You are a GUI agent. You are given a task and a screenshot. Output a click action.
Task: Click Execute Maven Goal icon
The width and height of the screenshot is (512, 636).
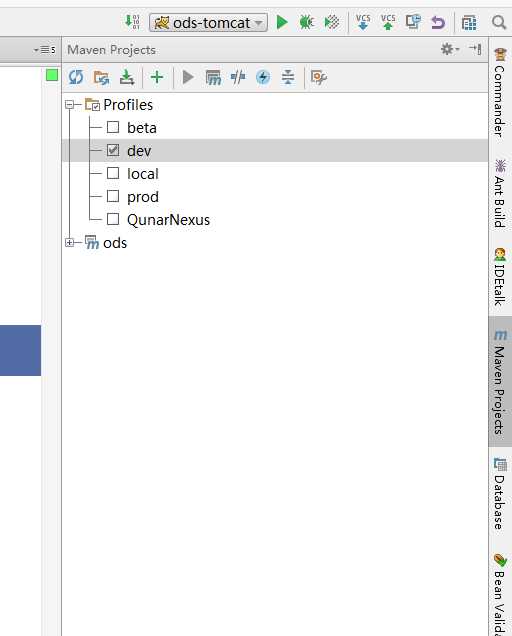point(213,77)
